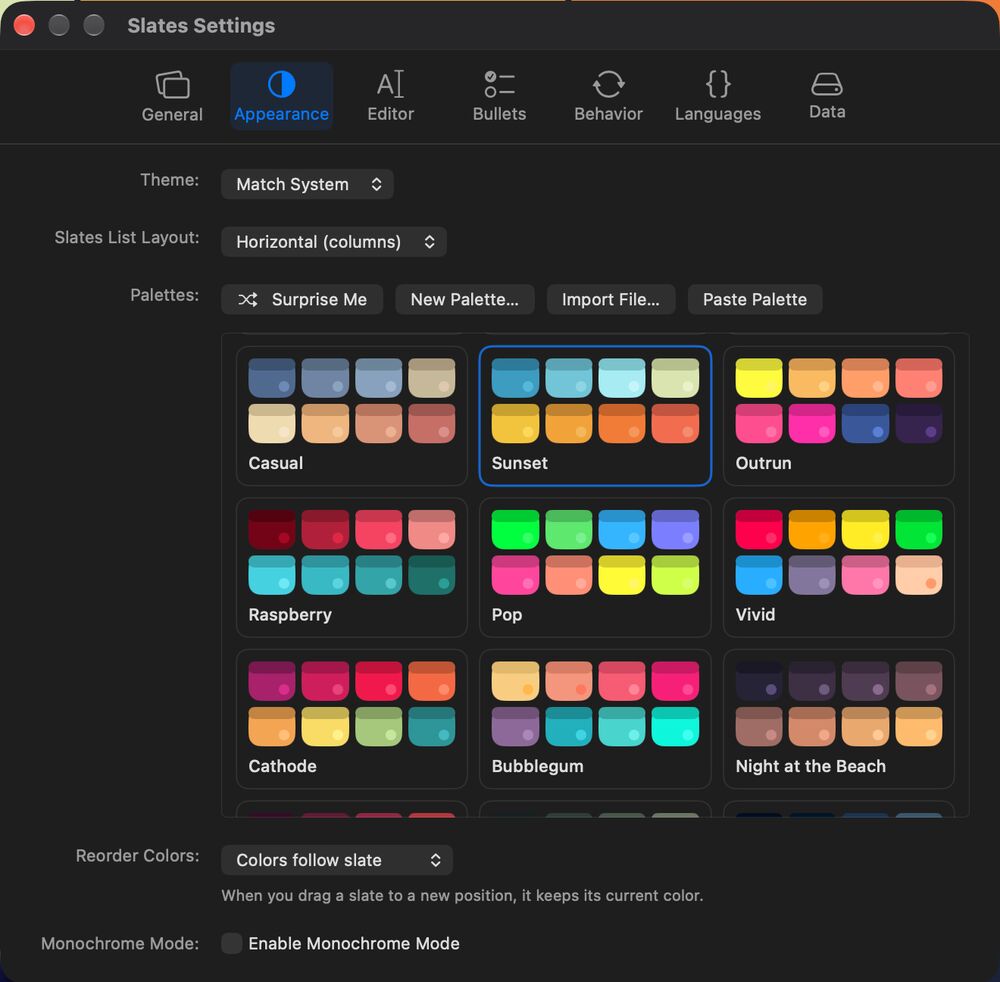Switch to the Languages tab label
The width and height of the screenshot is (1000, 982).
point(717,114)
